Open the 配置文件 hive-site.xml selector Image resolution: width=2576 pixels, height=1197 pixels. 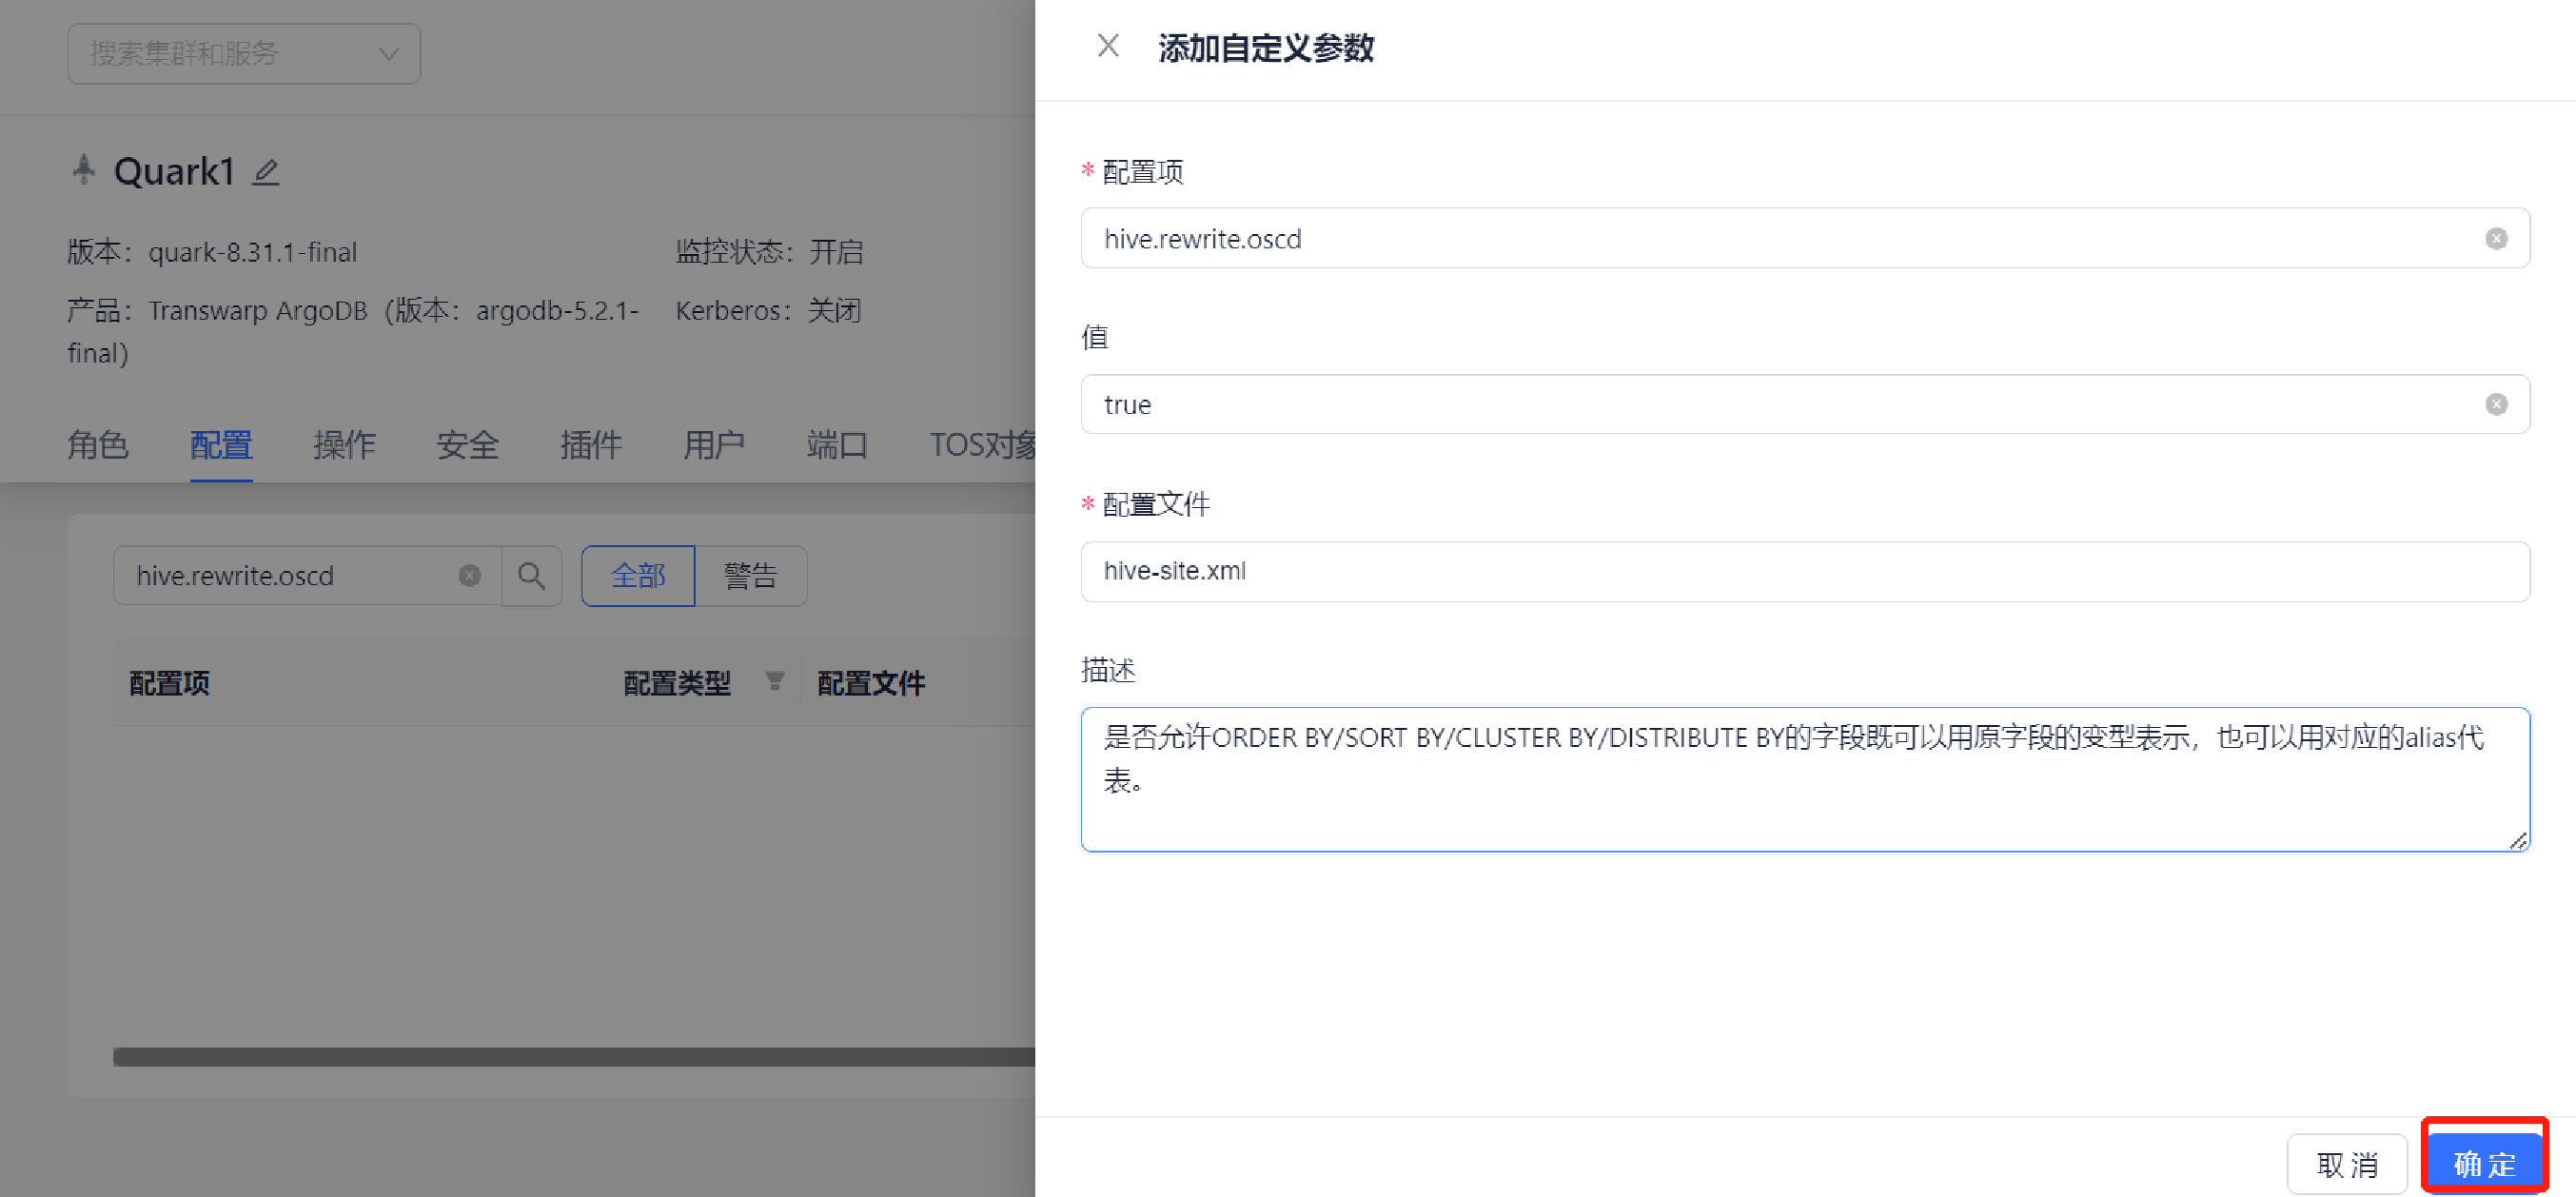click(x=1804, y=572)
